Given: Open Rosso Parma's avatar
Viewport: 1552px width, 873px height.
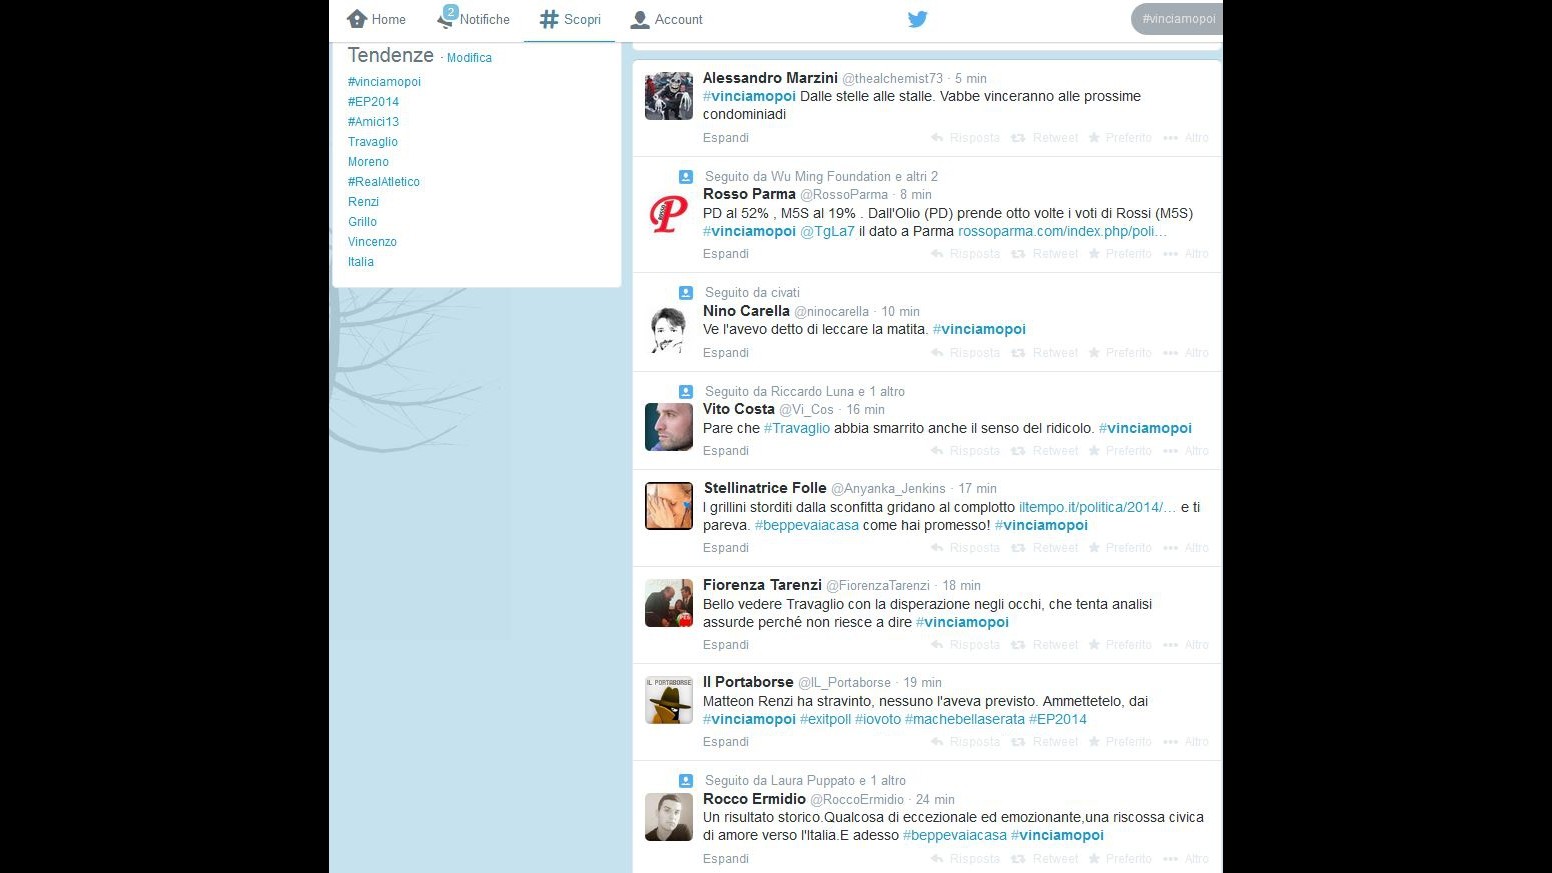Looking at the screenshot, I should coord(669,213).
